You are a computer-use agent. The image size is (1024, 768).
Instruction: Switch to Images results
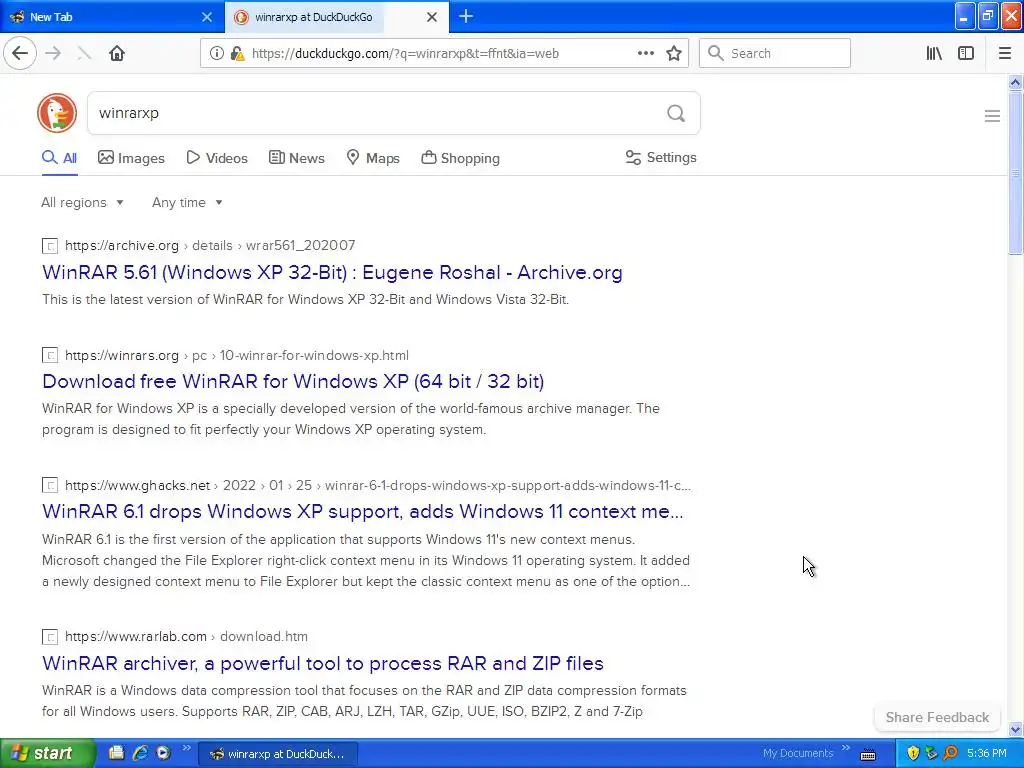(x=131, y=158)
